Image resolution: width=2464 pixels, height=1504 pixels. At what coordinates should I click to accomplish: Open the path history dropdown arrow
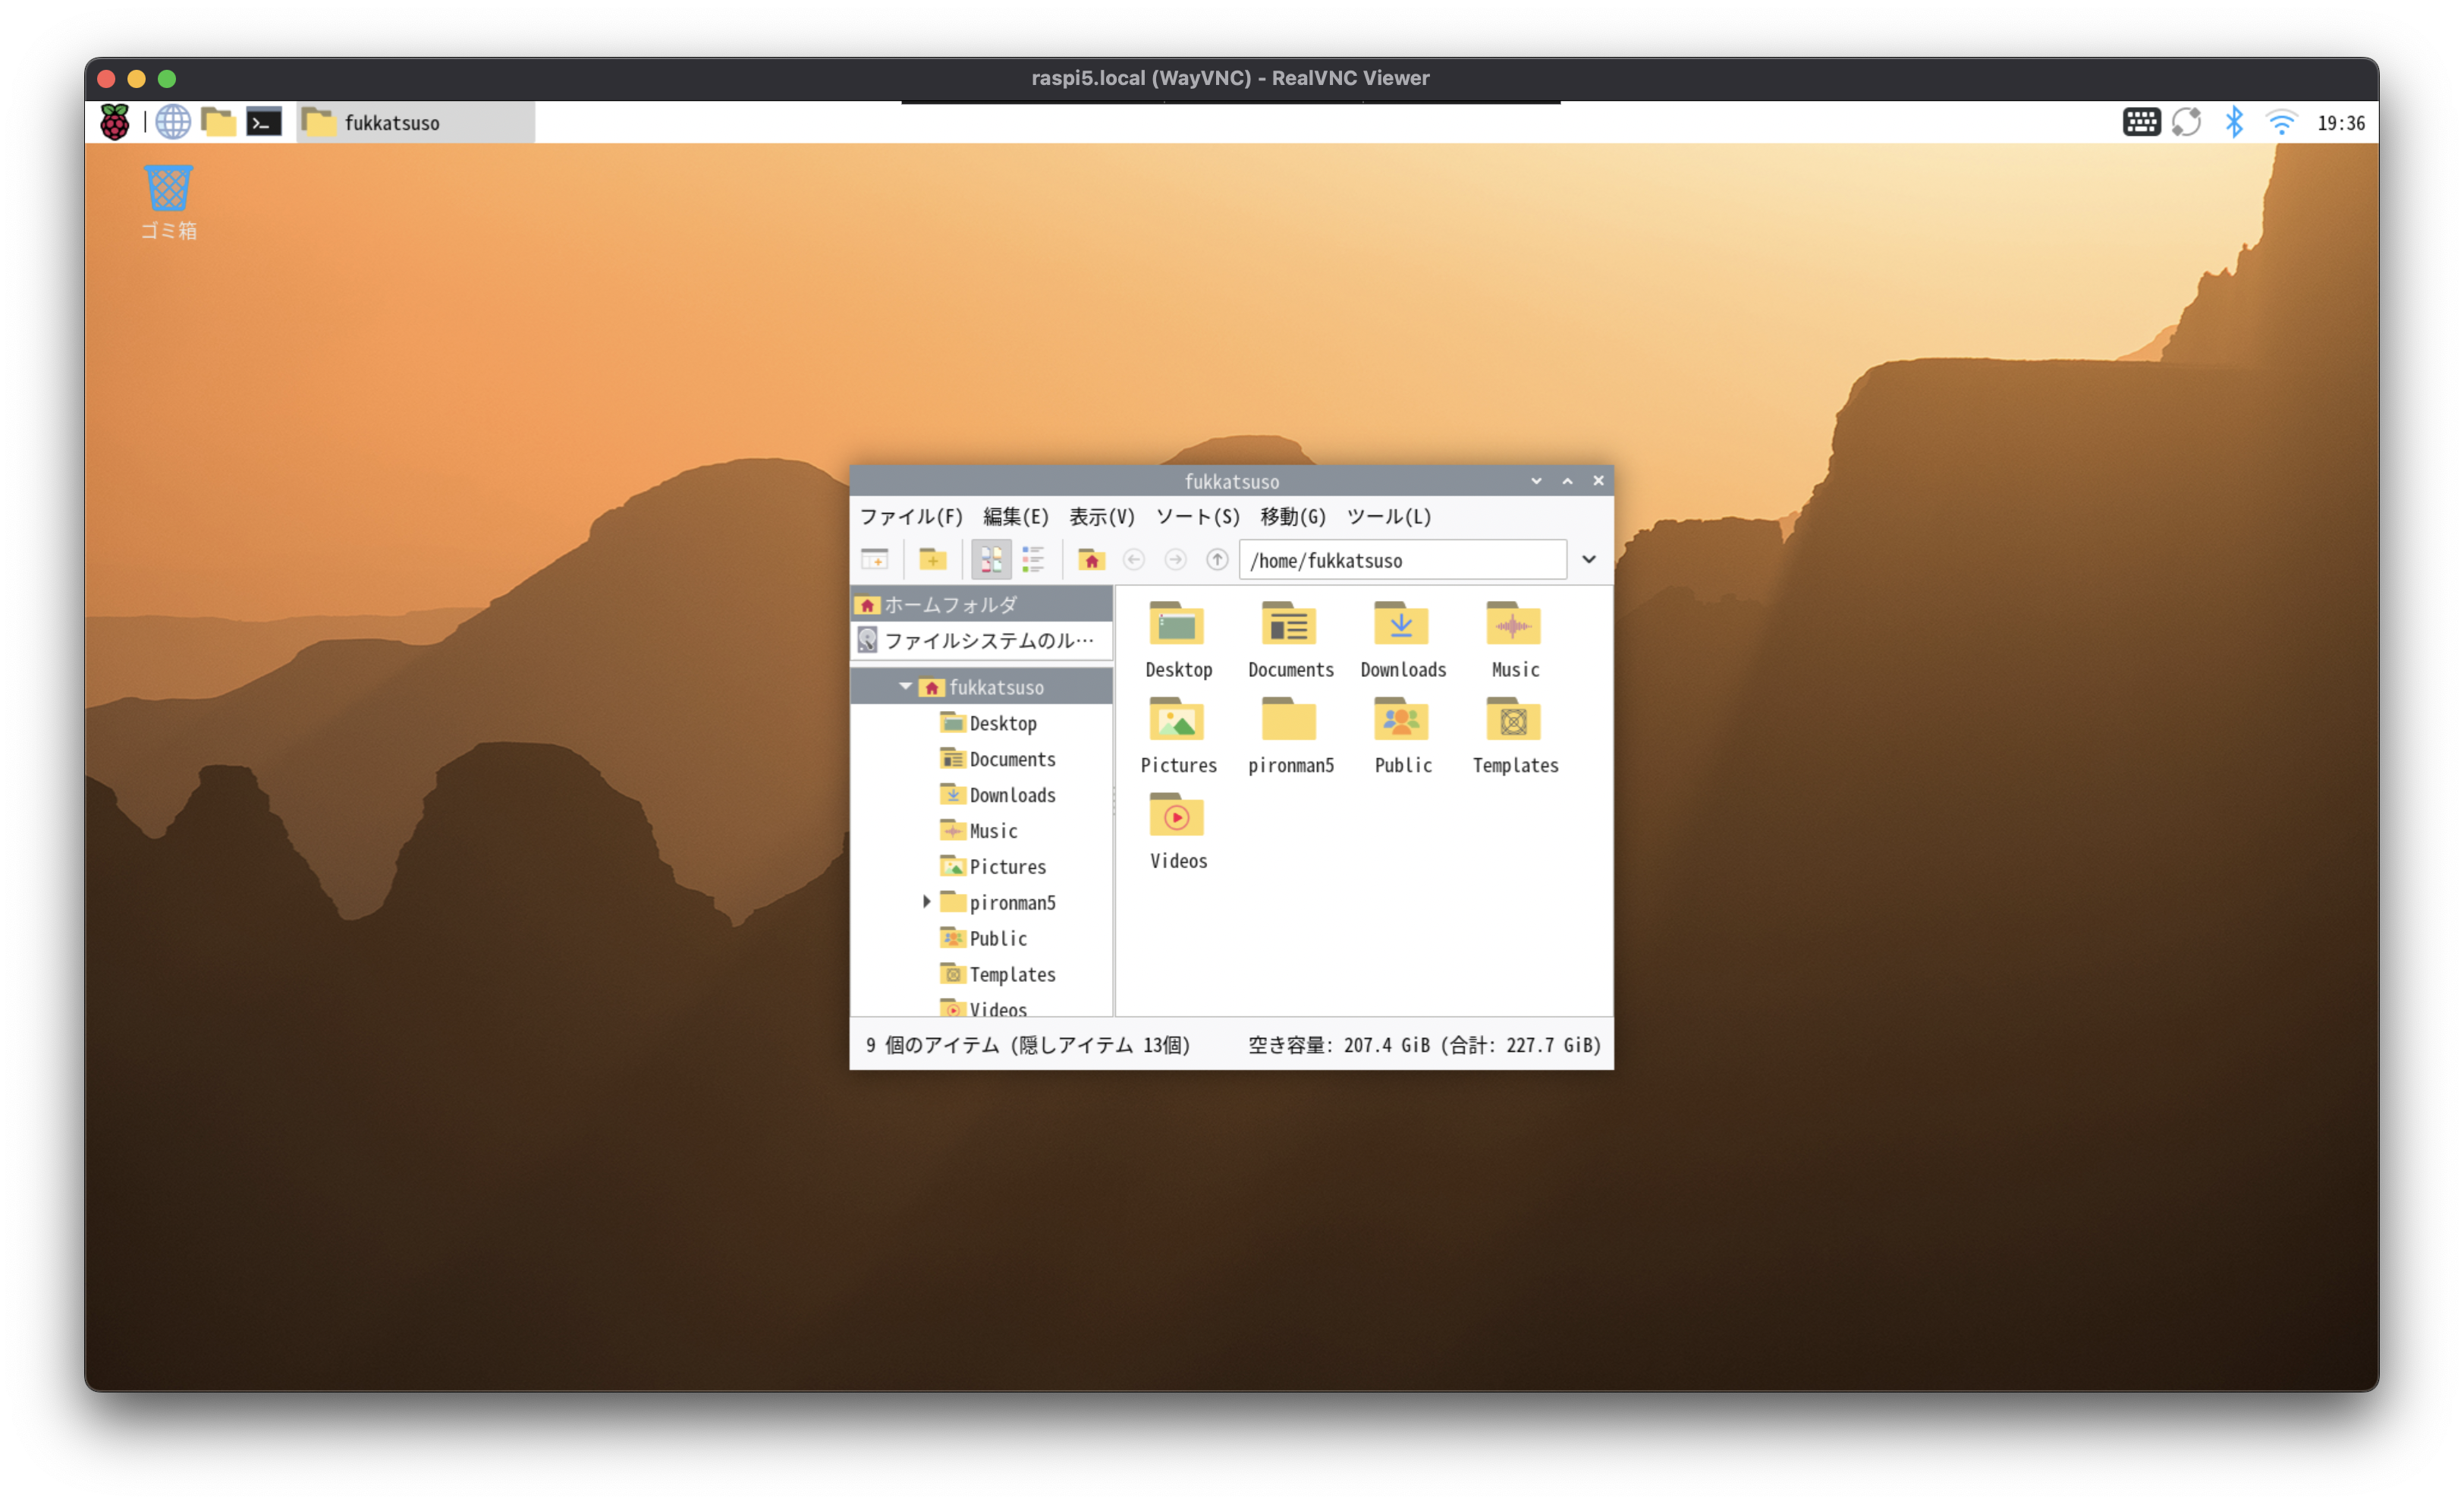1588,559
